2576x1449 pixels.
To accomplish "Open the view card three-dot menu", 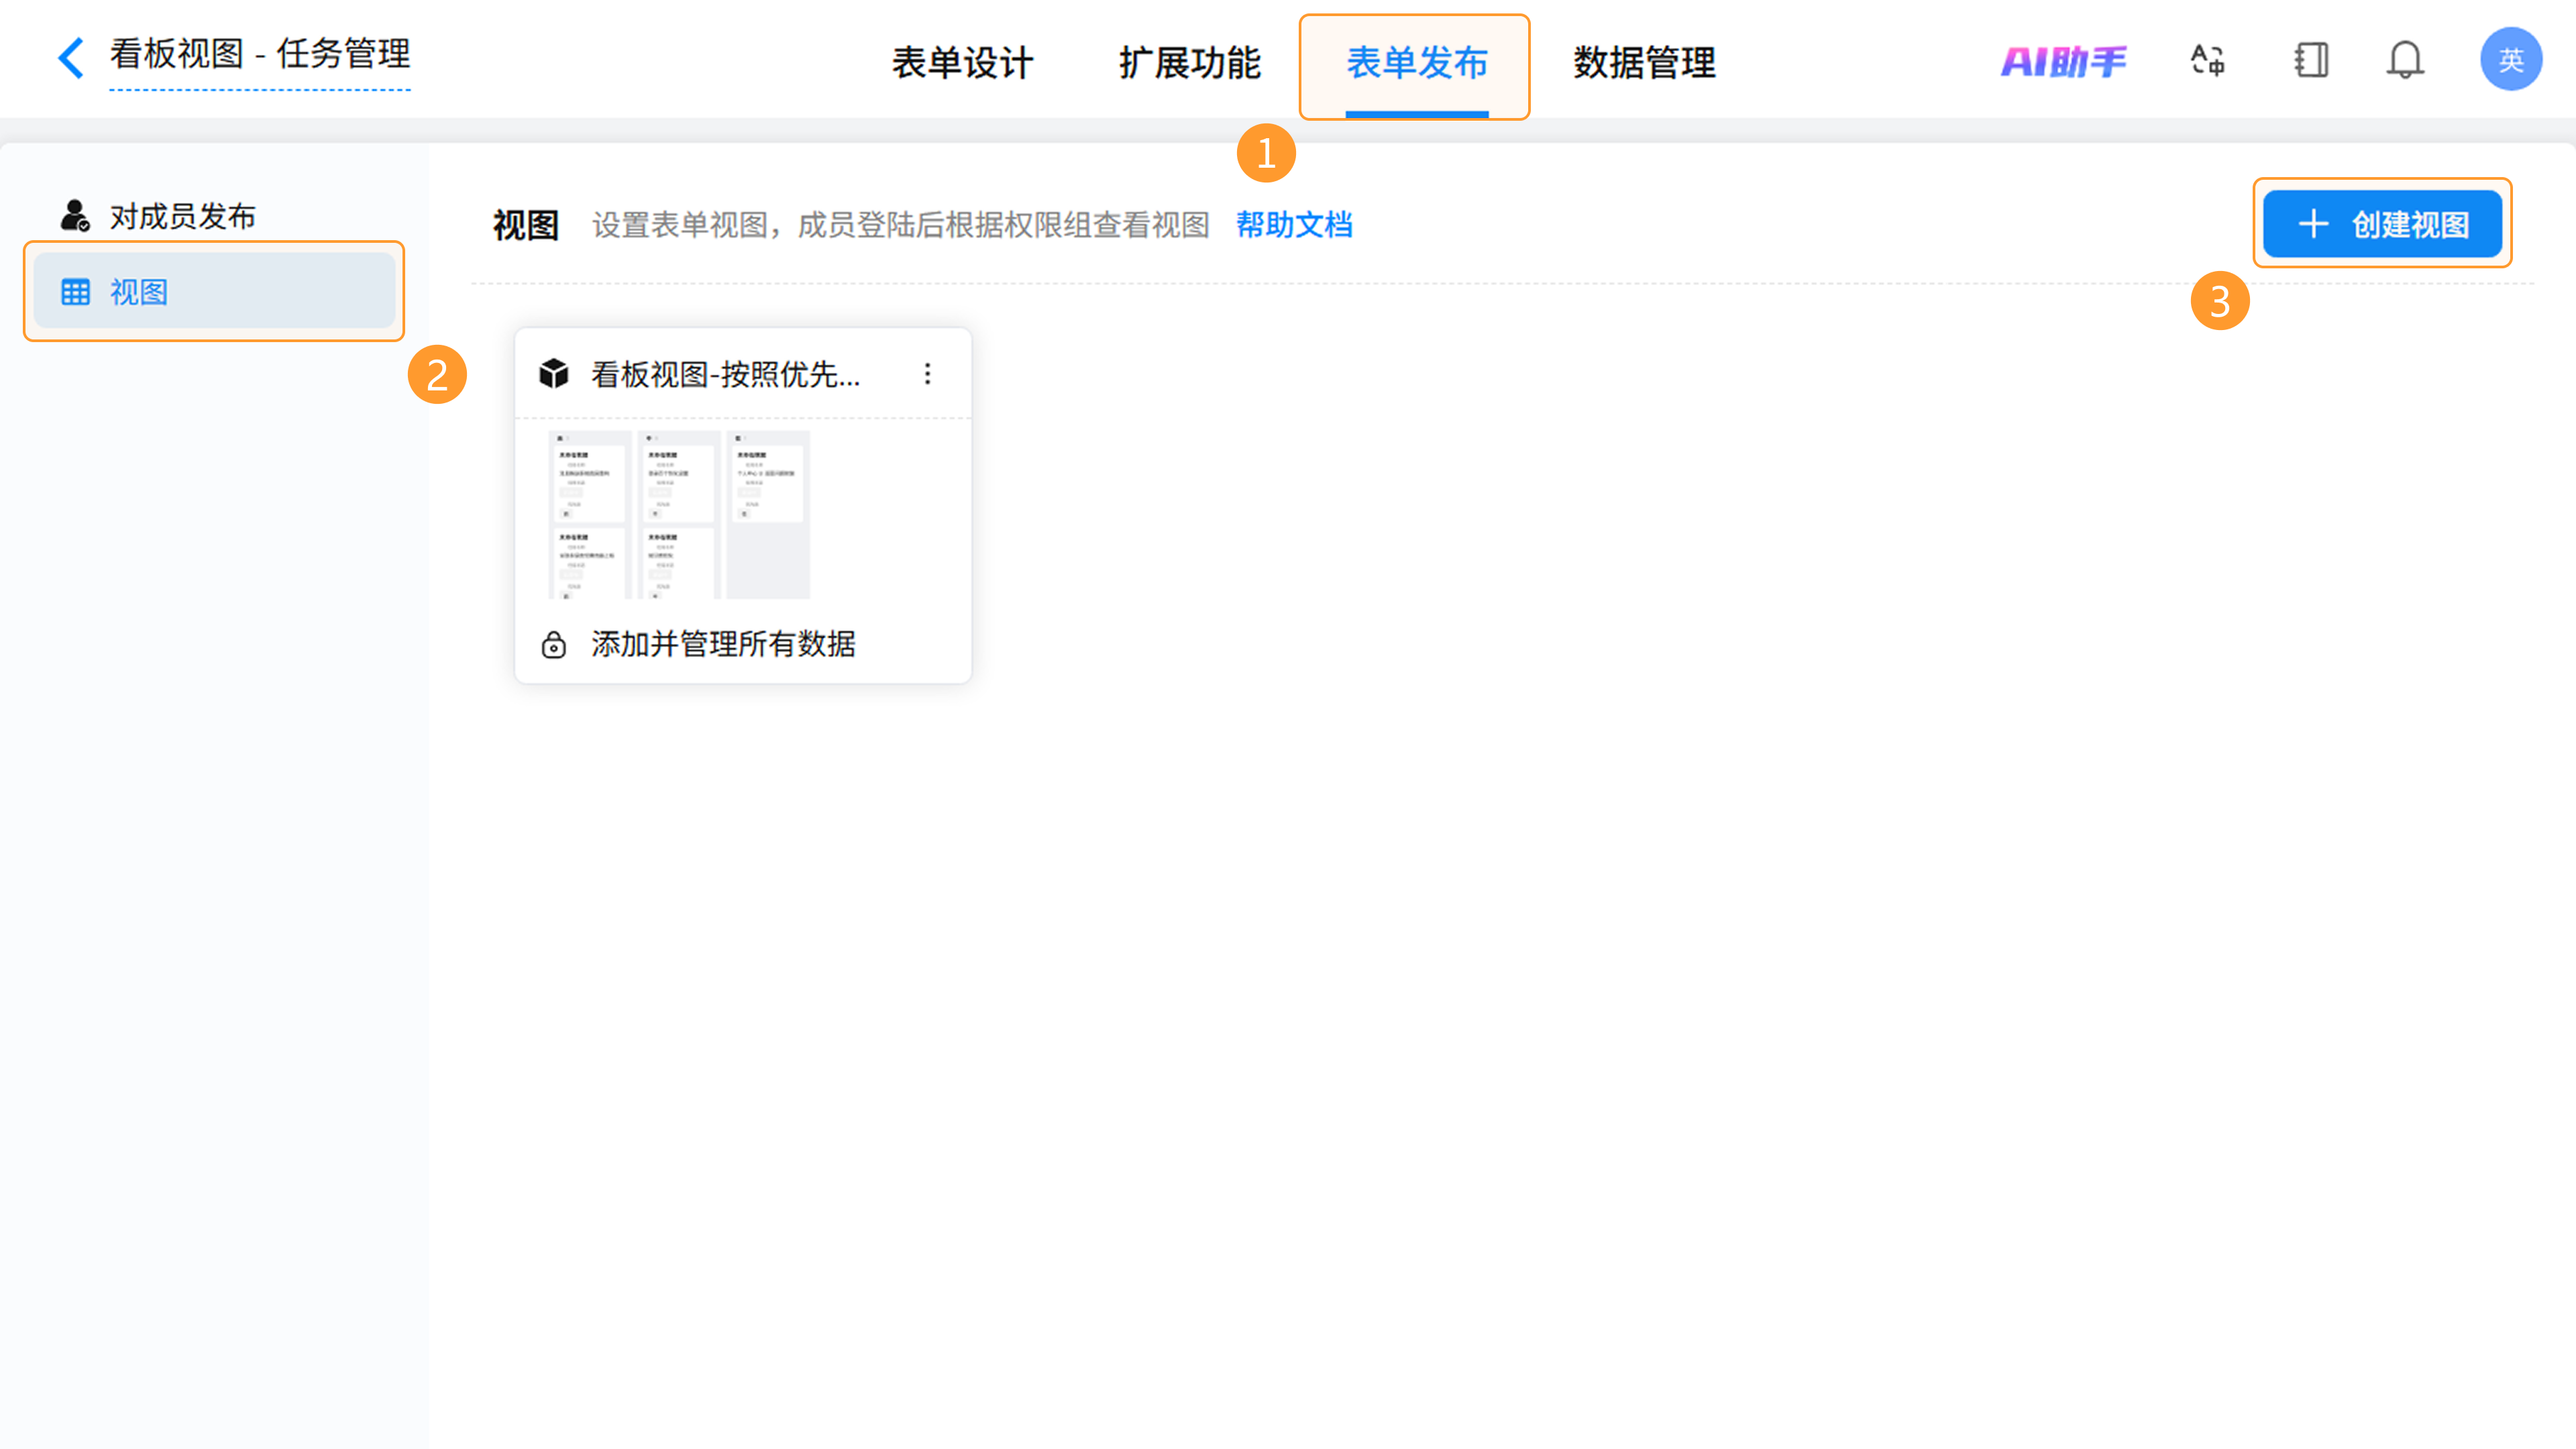I will [x=928, y=374].
